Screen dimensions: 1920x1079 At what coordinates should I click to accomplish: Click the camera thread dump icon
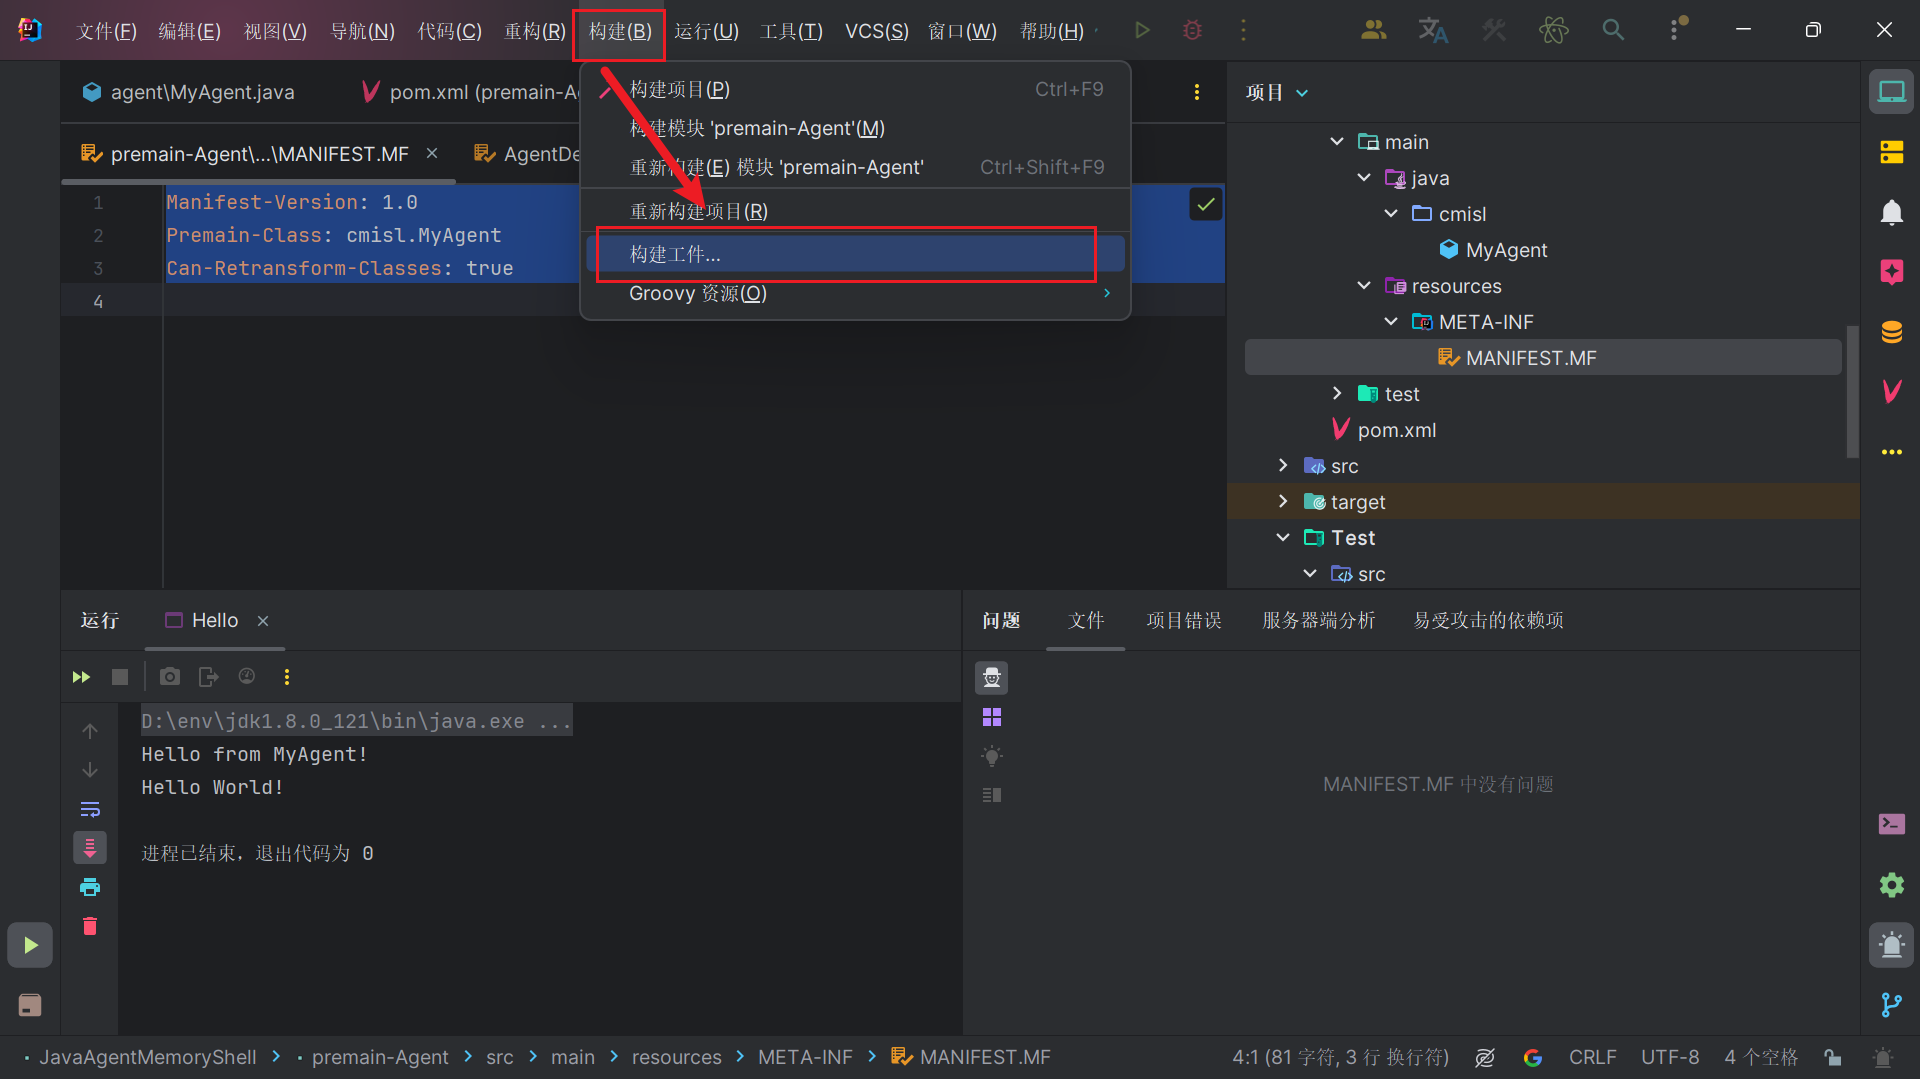pos(170,677)
